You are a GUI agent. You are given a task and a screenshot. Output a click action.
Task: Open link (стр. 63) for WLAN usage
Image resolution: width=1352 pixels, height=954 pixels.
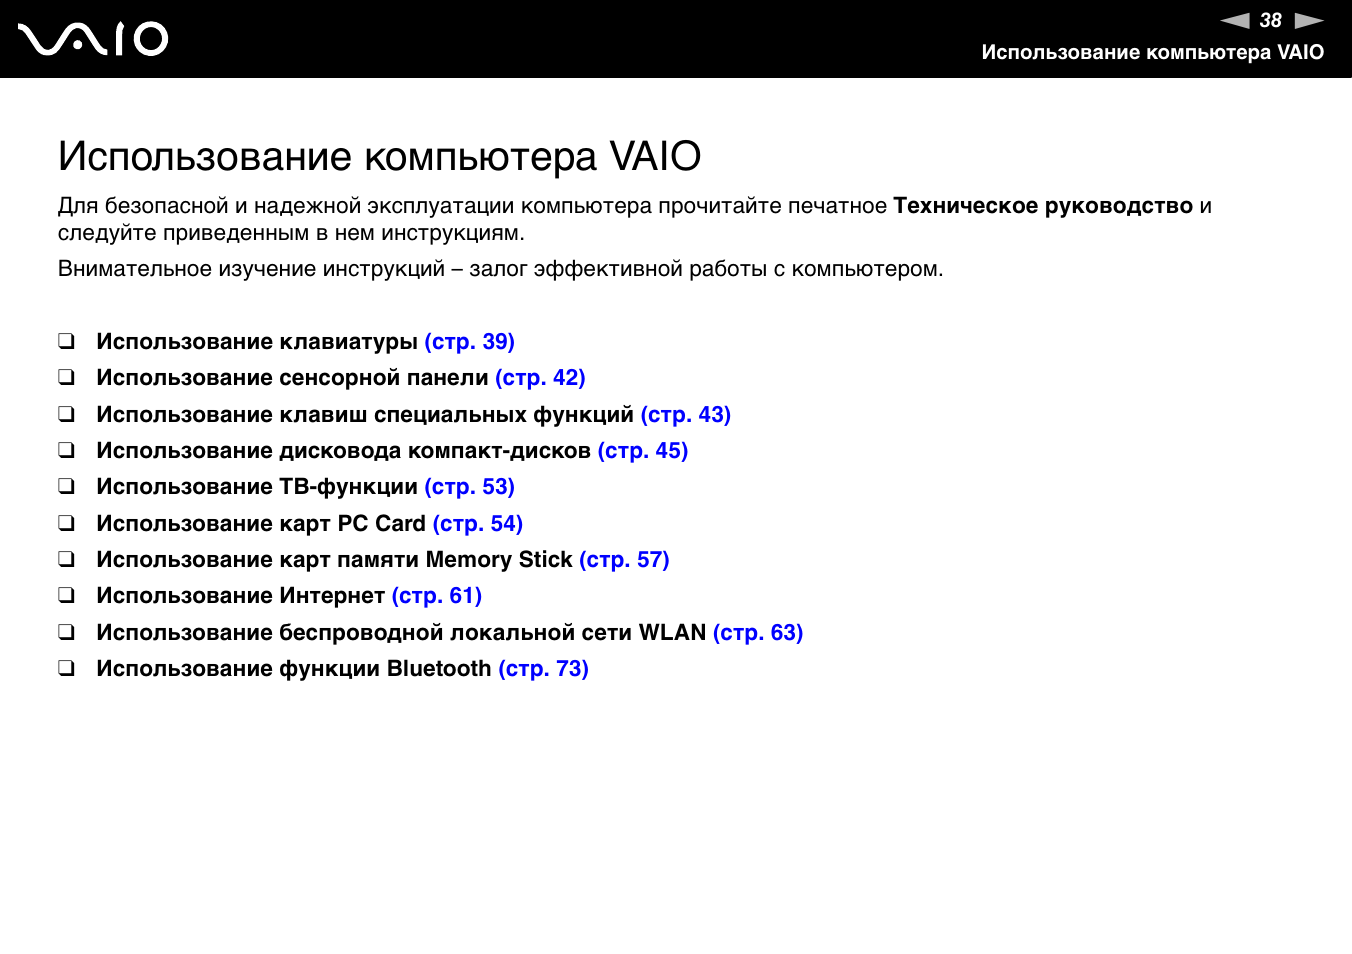click(x=758, y=633)
